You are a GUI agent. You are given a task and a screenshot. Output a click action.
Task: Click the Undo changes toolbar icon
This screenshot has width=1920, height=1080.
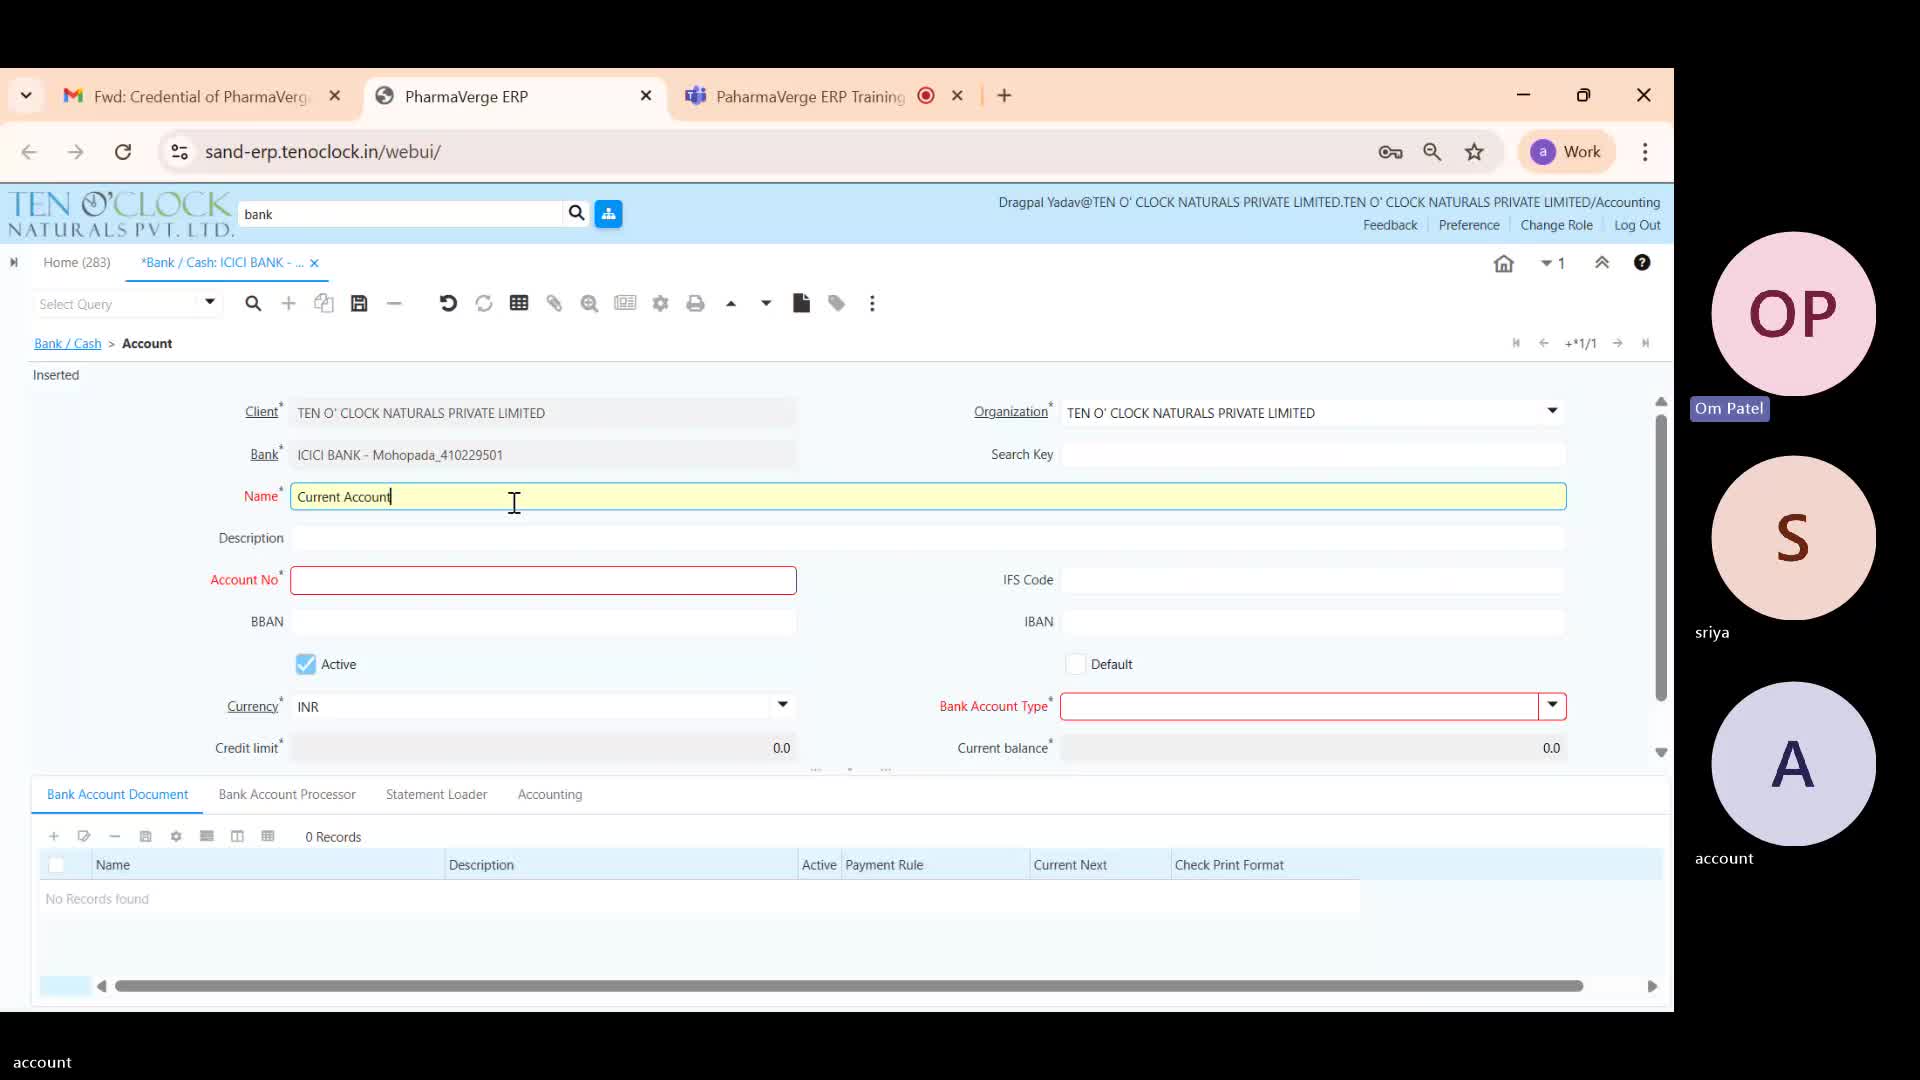pos(448,304)
